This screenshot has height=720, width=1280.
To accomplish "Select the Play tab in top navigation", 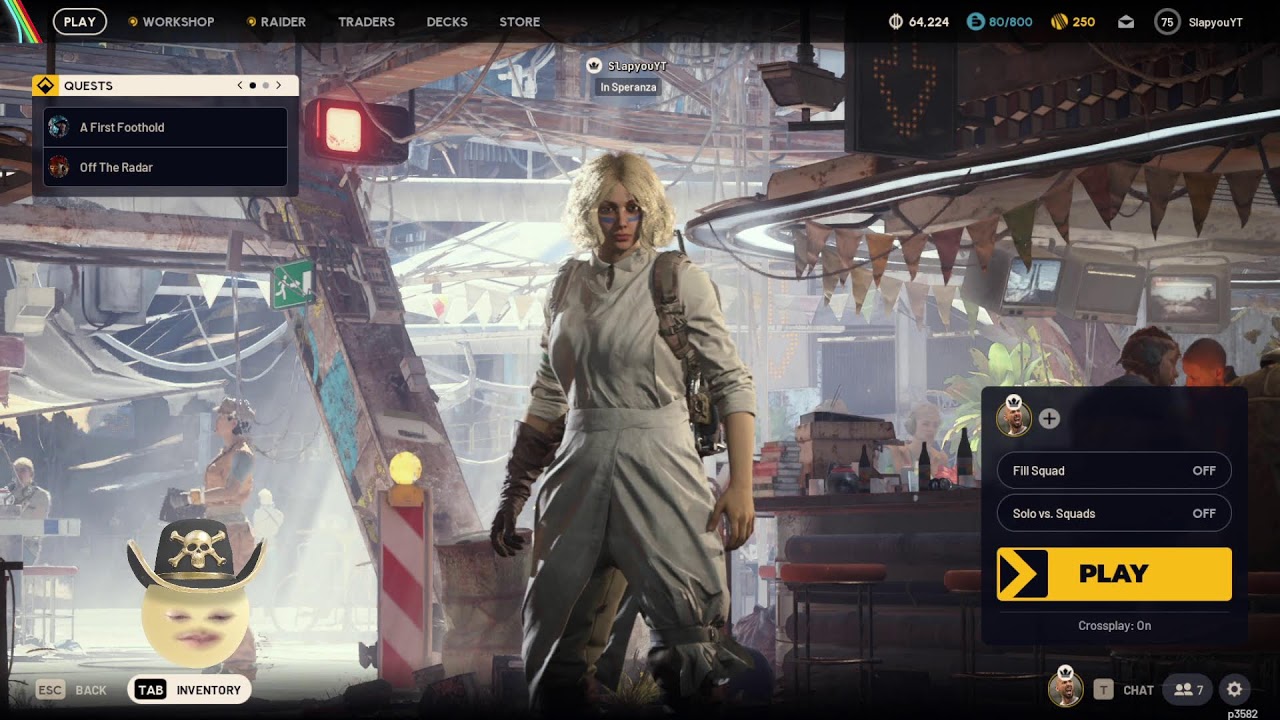I will pyautogui.click(x=80, y=22).
